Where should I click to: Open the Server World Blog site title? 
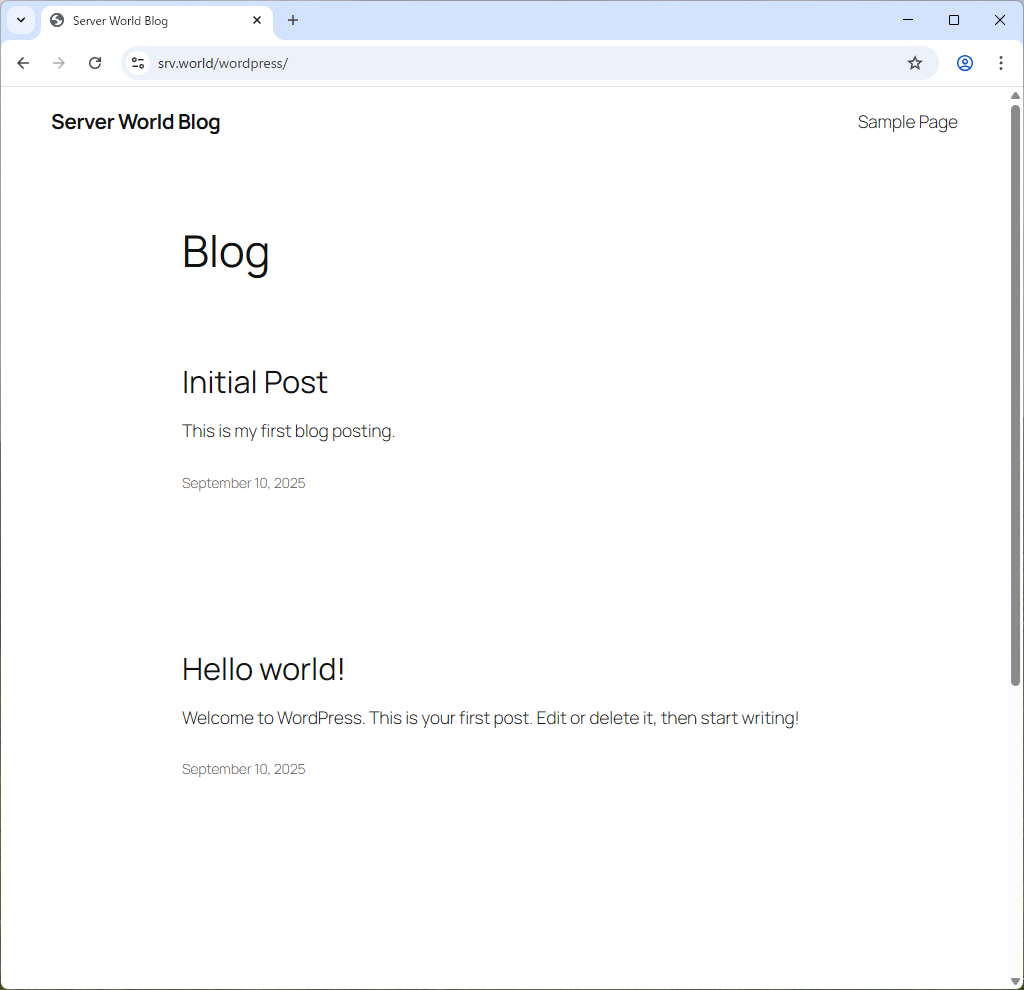tap(136, 122)
